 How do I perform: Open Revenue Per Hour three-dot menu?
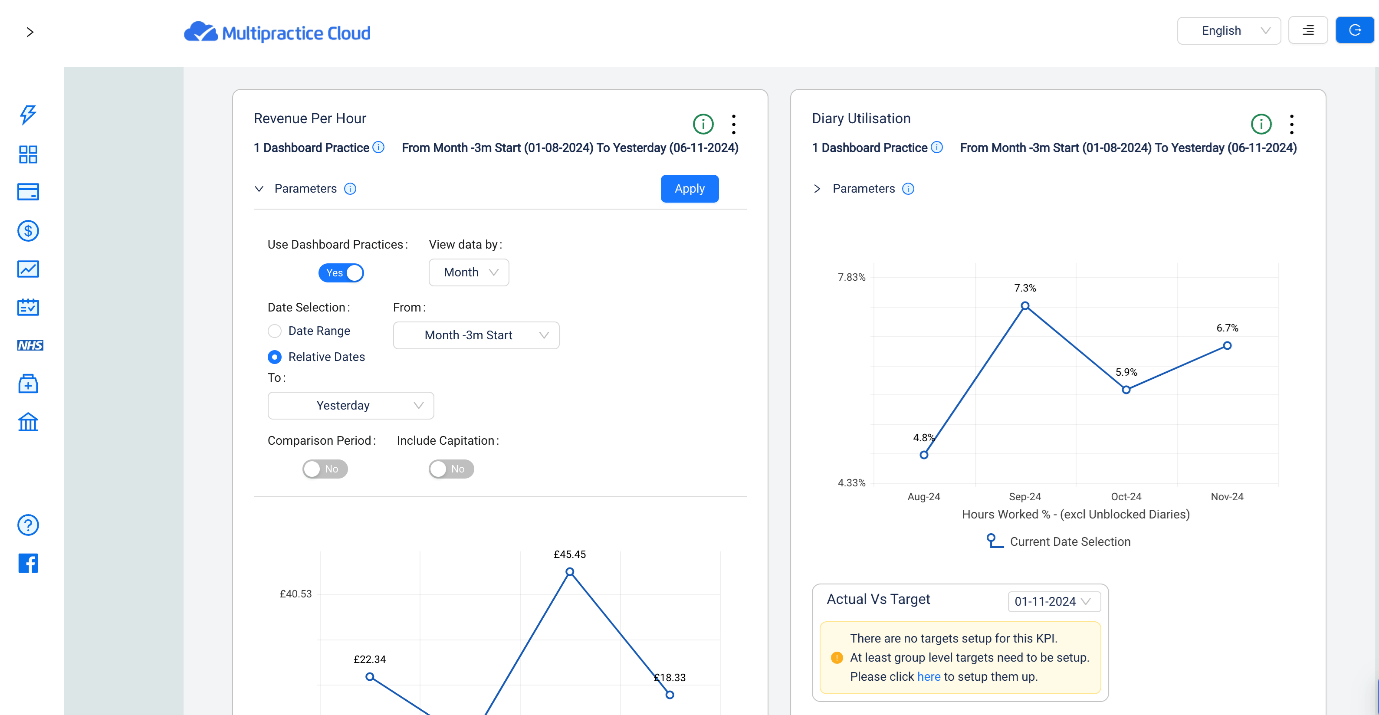[x=734, y=124]
